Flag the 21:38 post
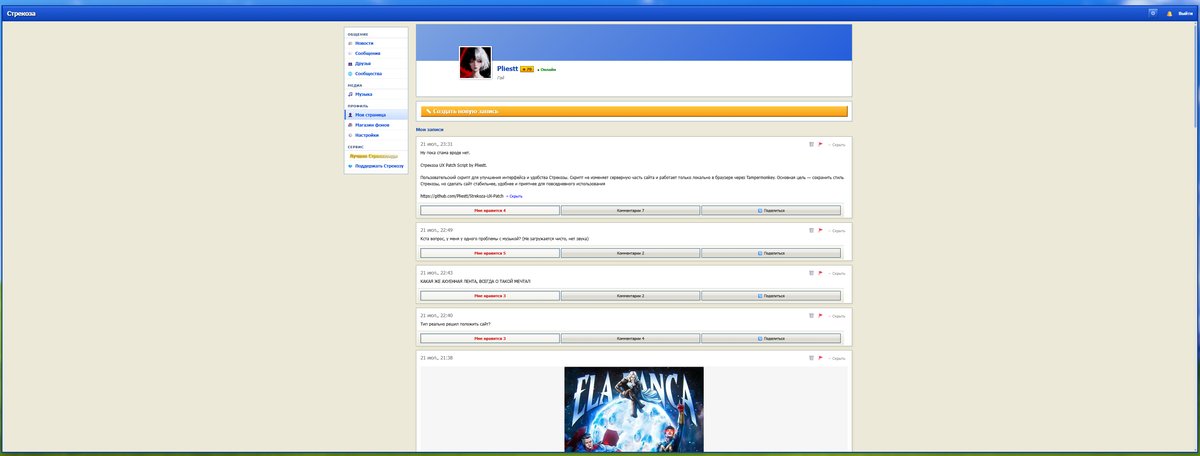The image size is (1200, 456). 820,357
